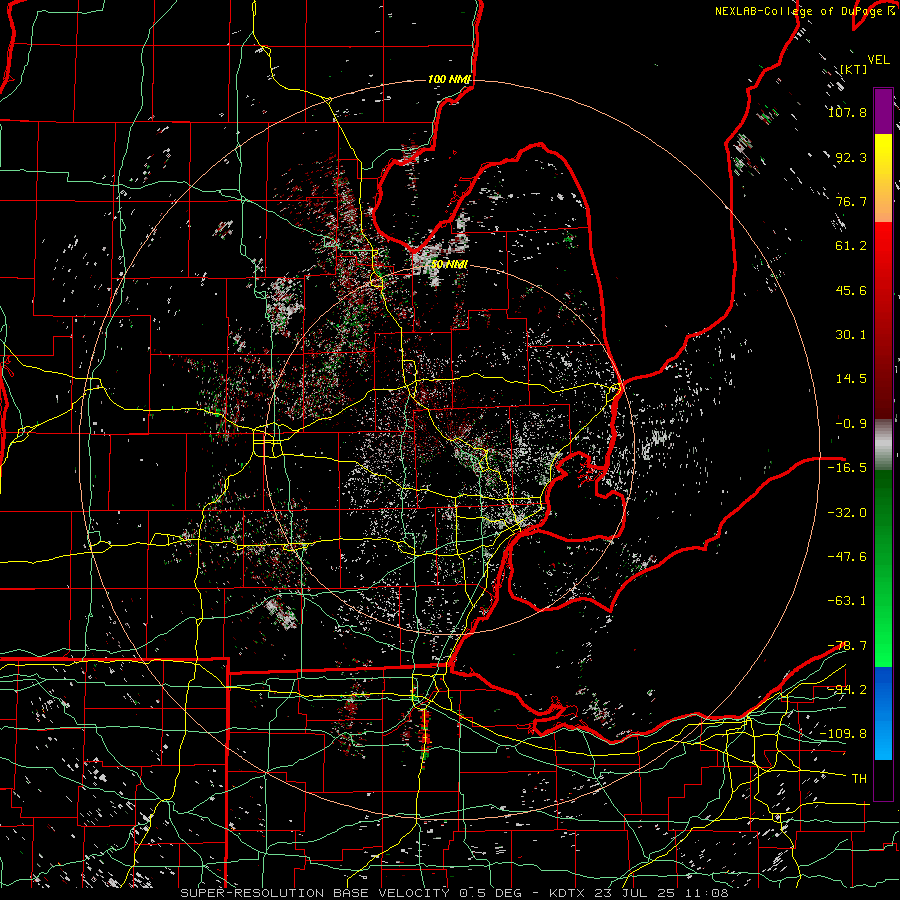
Task: Click the blue segment of the velocity color bar
Action: 883,713
